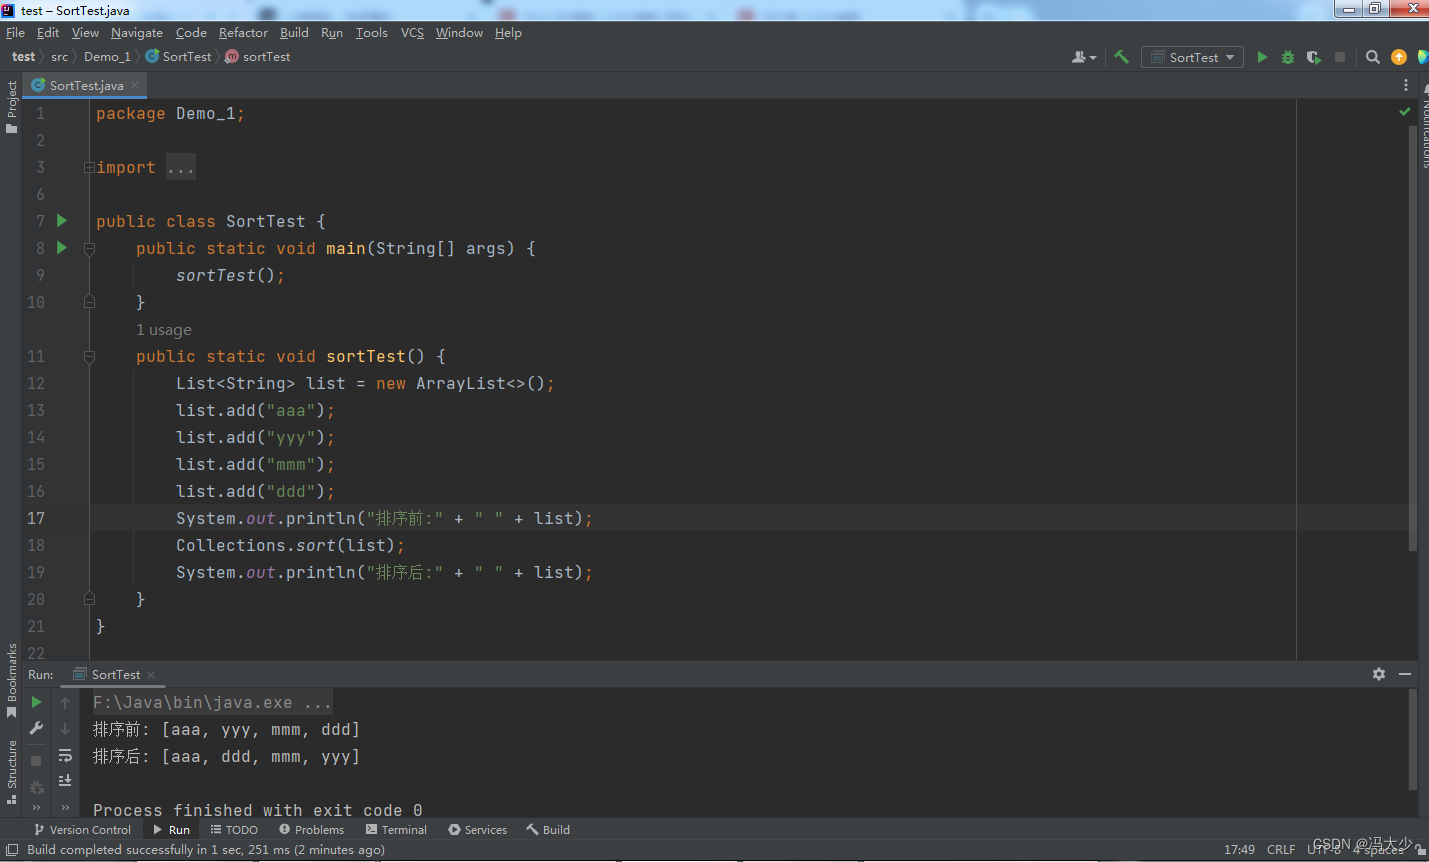Click the CRLF line separator in status bar
This screenshot has height=862, width=1429.
click(1281, 849)
